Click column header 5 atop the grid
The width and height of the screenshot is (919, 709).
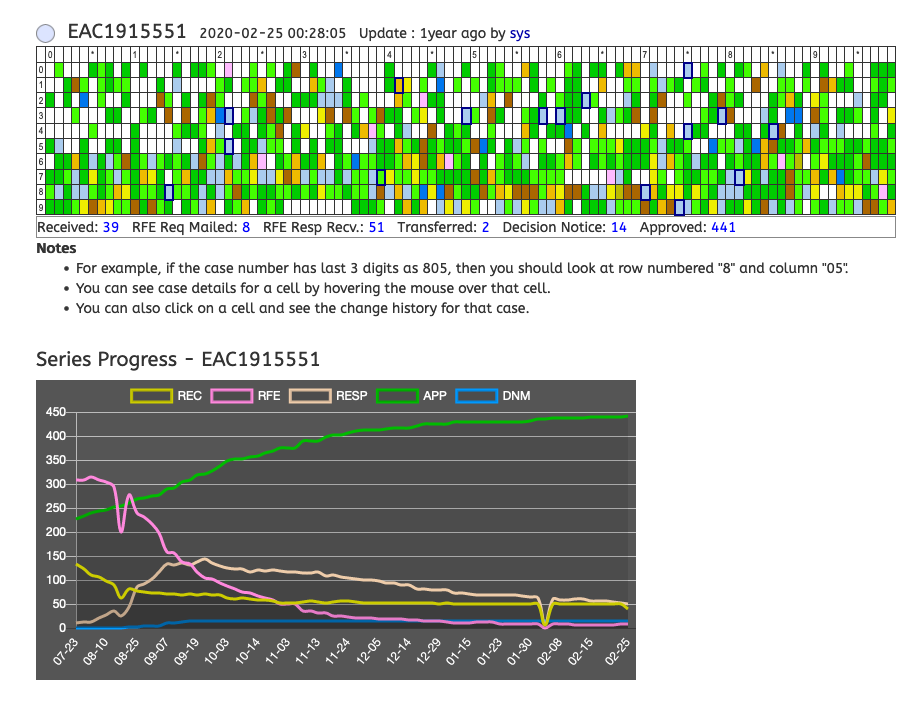(474, 54)
